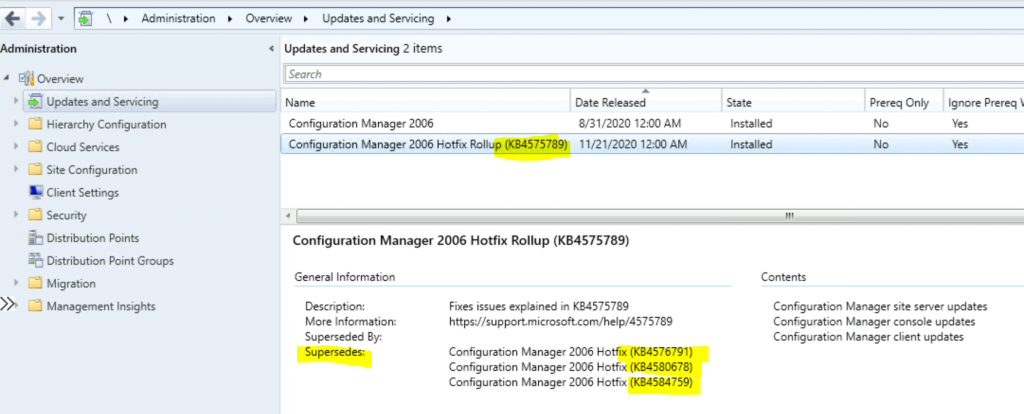The width and height of the screenshot is (1024, 414).
Task: Click superseded Hotfix KB4576791 entry
Action: (570, 353)
